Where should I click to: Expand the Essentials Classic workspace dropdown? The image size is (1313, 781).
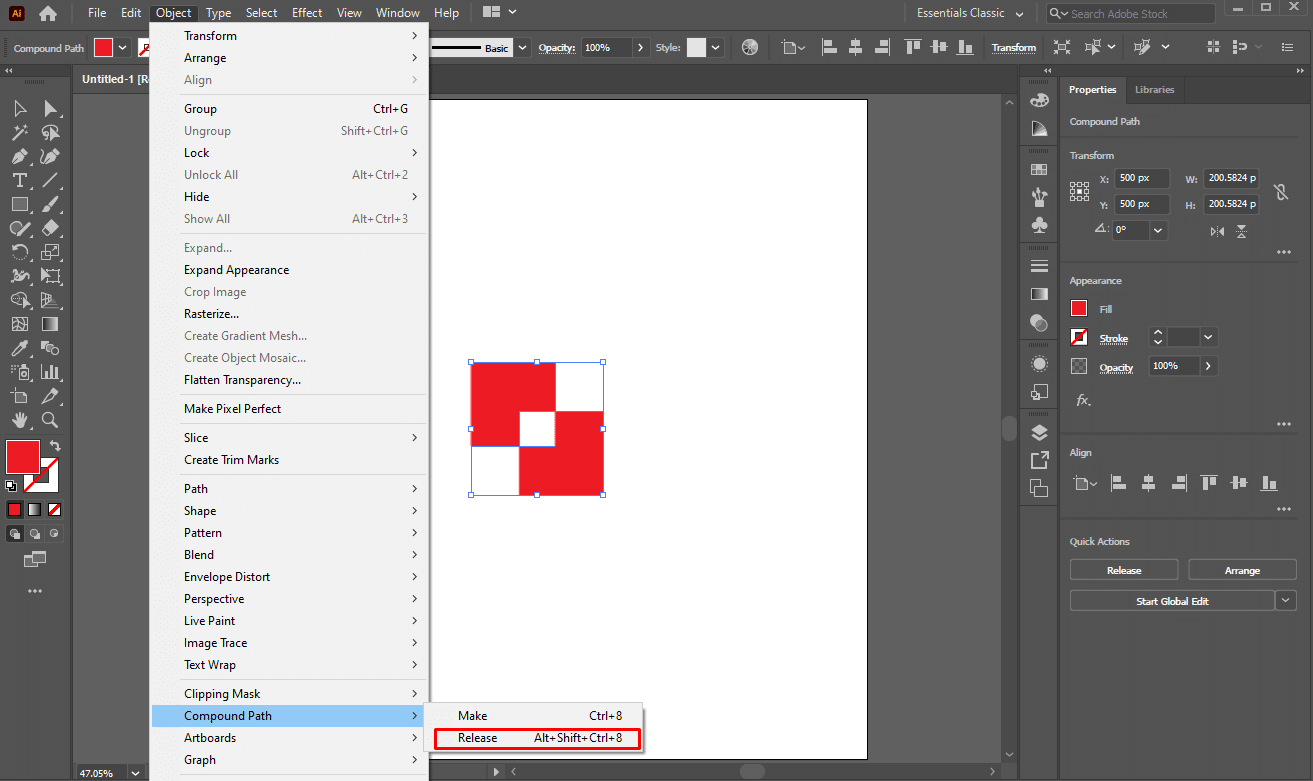click(1019, 14)
